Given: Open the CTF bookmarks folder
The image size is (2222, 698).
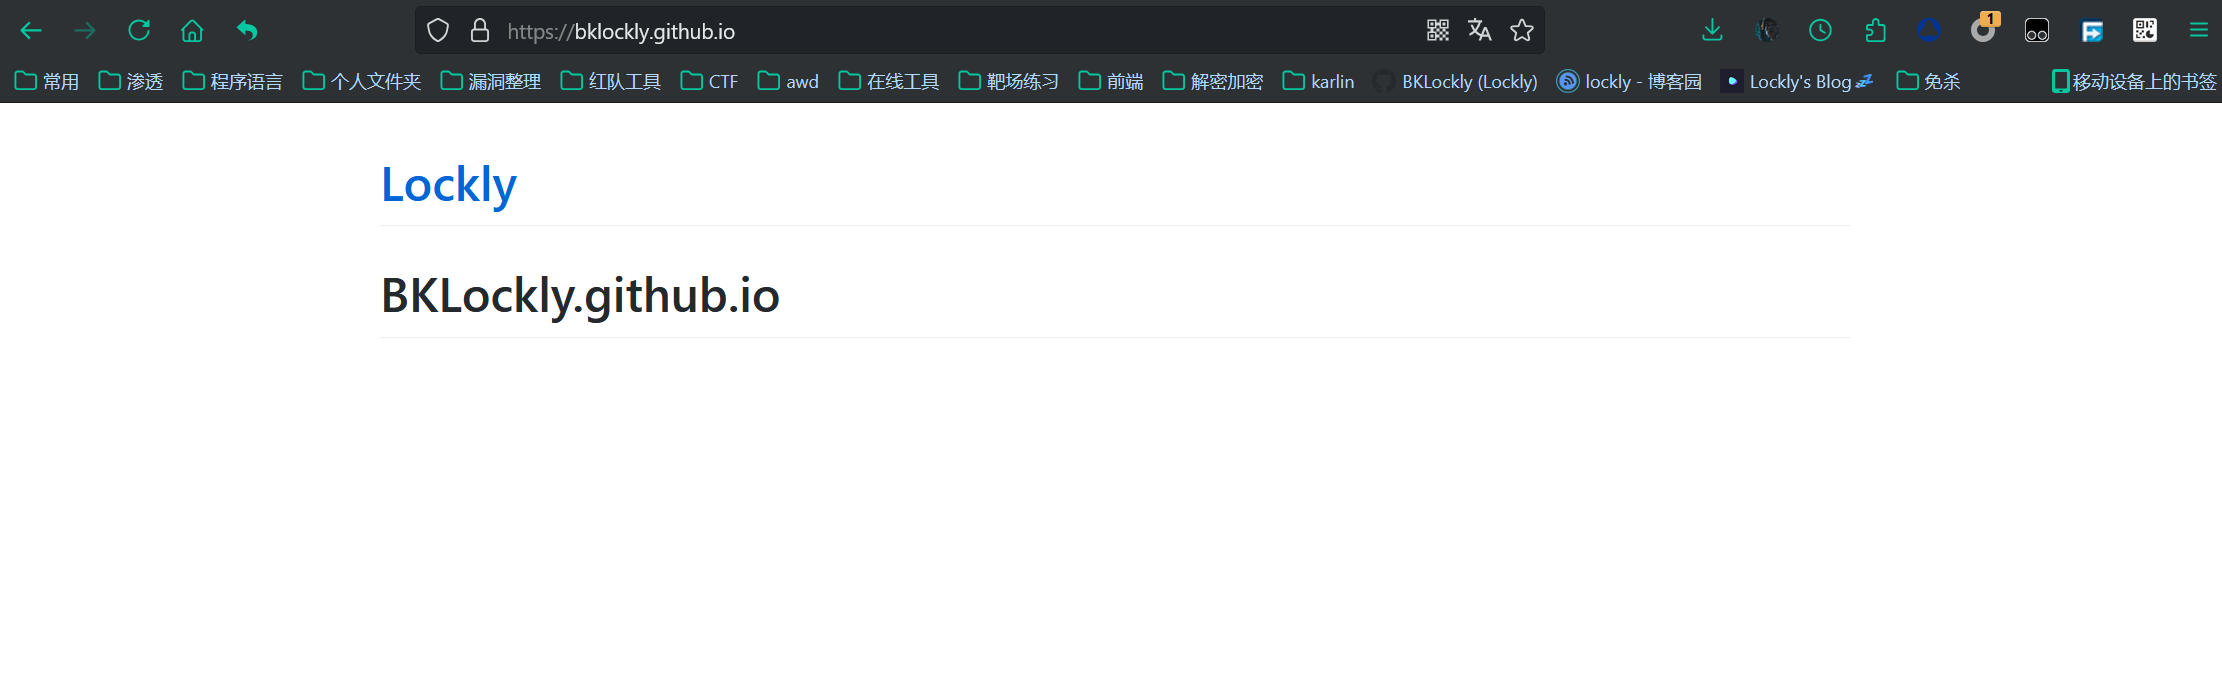Looking at the screenshot, I should click(709, 81).
